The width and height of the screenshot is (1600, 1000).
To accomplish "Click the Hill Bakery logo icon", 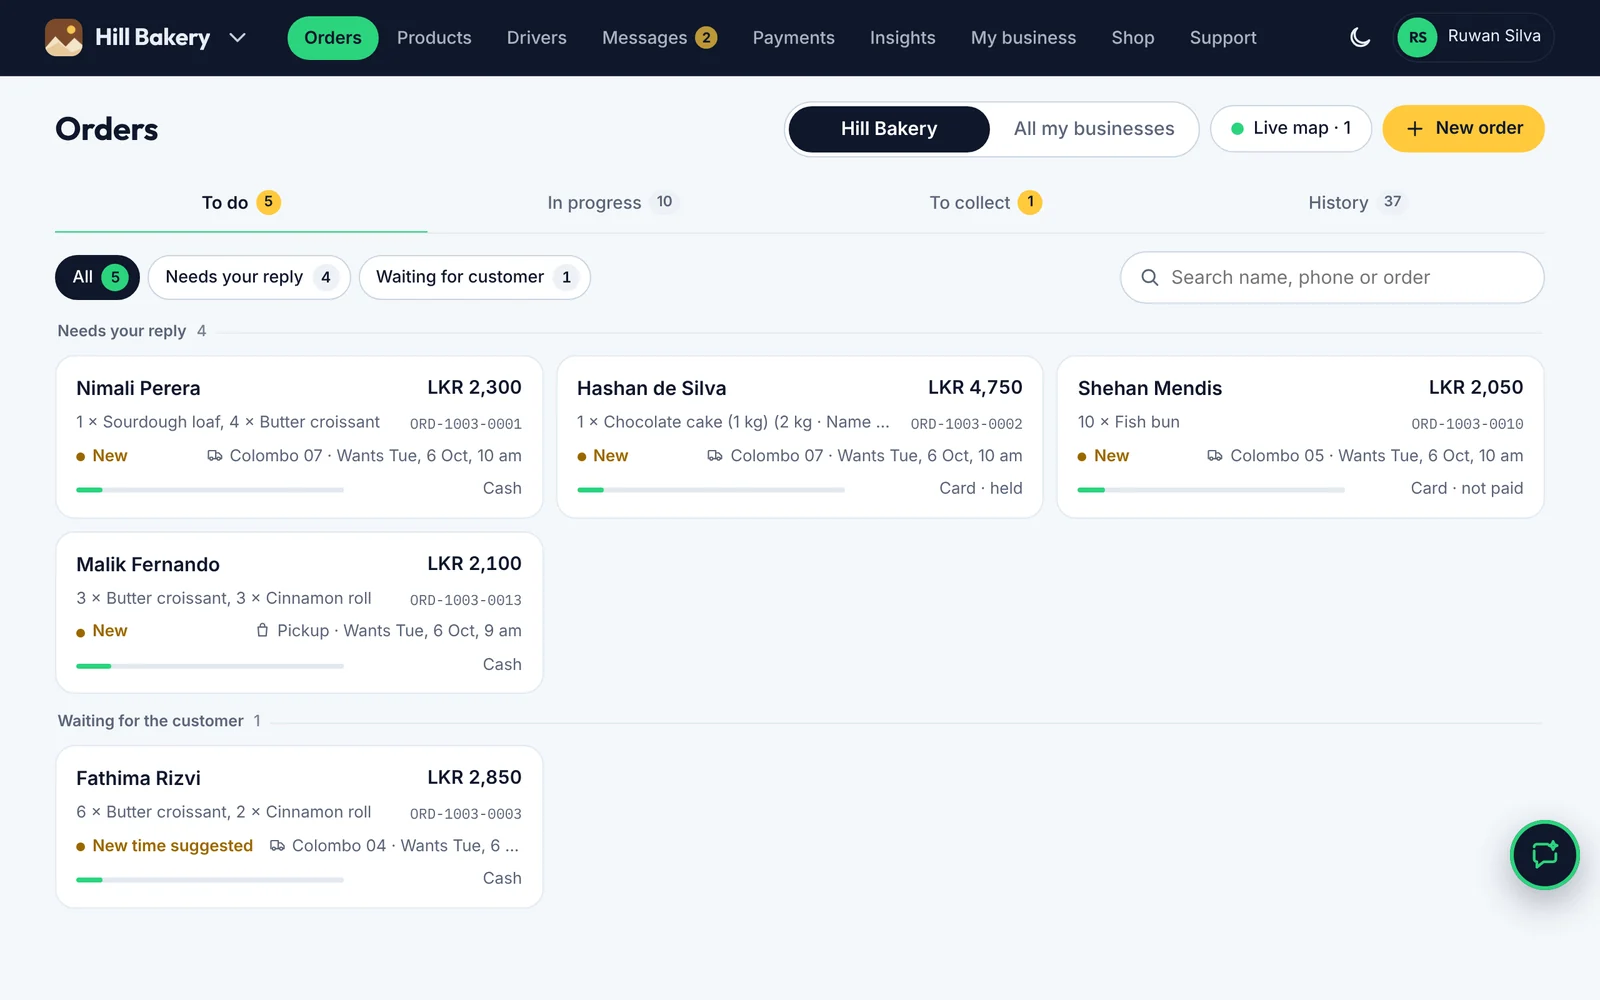I will pos(64,38).
